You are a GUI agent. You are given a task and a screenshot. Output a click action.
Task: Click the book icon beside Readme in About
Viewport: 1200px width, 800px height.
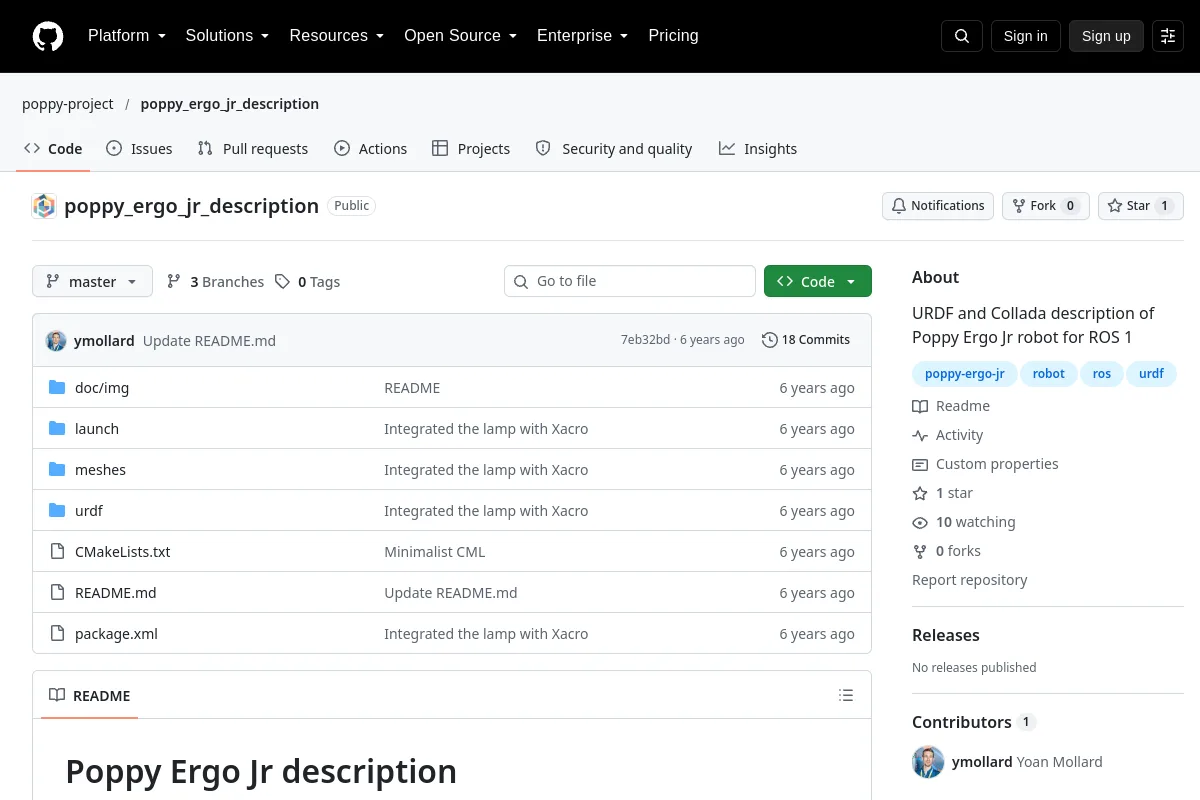[920, 406]
